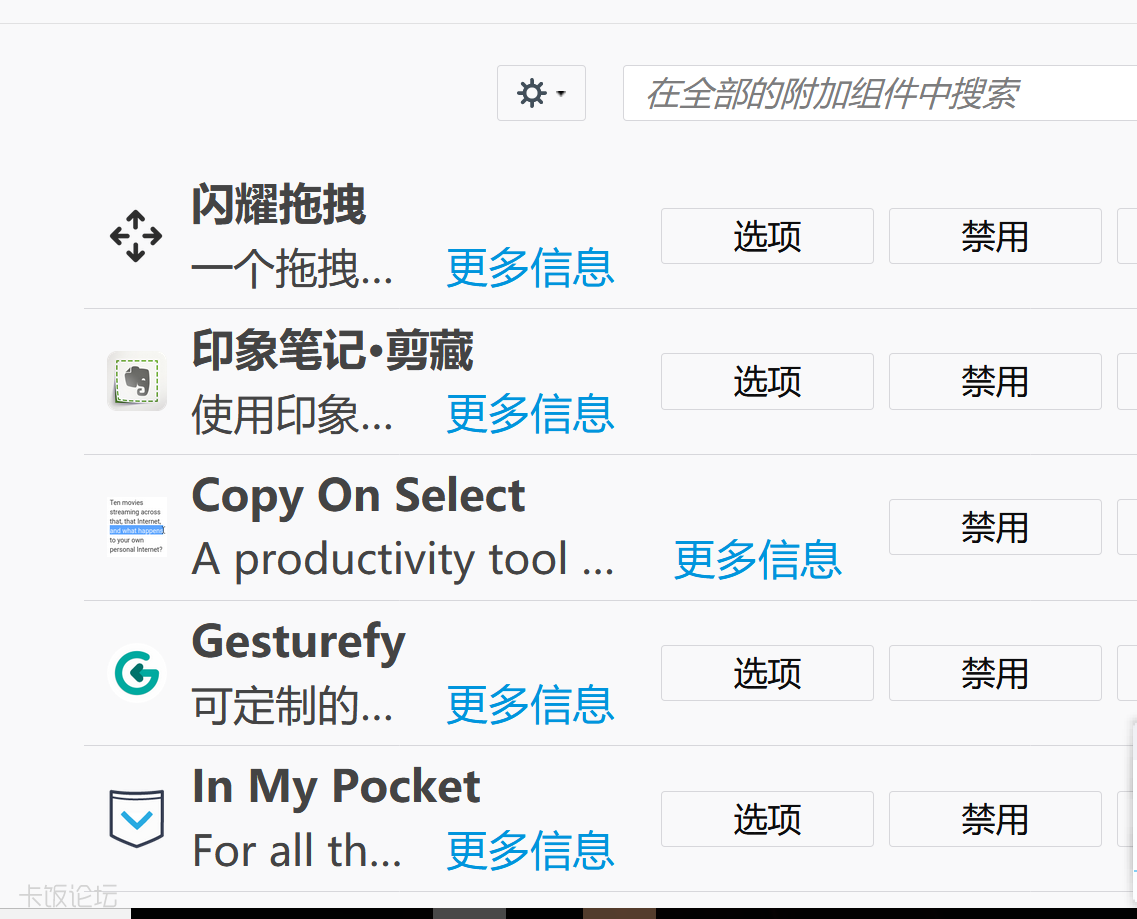The height and width of the screenshot is (919, 1137).
Task: Disable the Gesturefy extension
Action: point(995,673)
